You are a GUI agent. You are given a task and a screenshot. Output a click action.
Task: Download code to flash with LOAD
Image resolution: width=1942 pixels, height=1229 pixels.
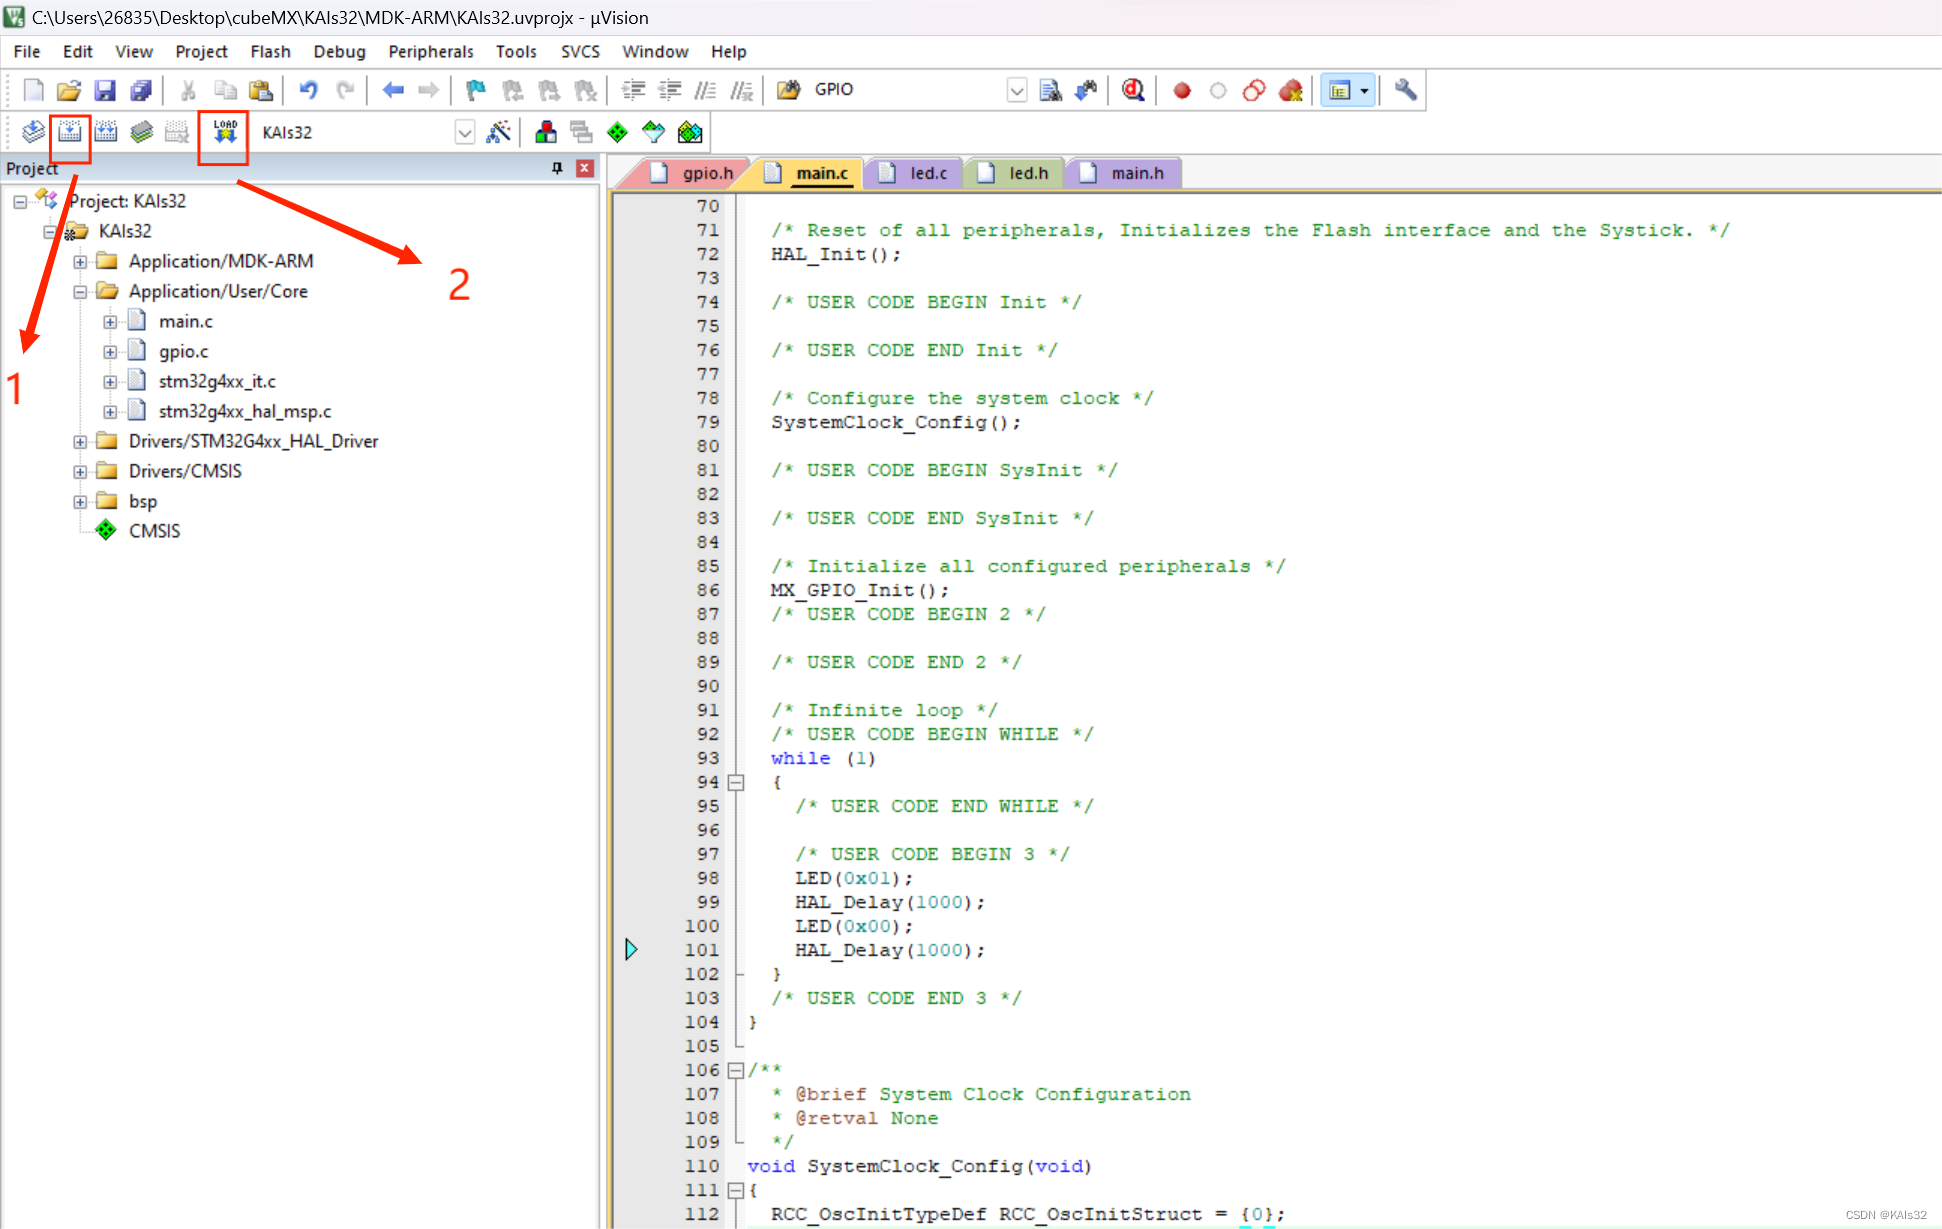pyautogui.click(x=225, y=132)
